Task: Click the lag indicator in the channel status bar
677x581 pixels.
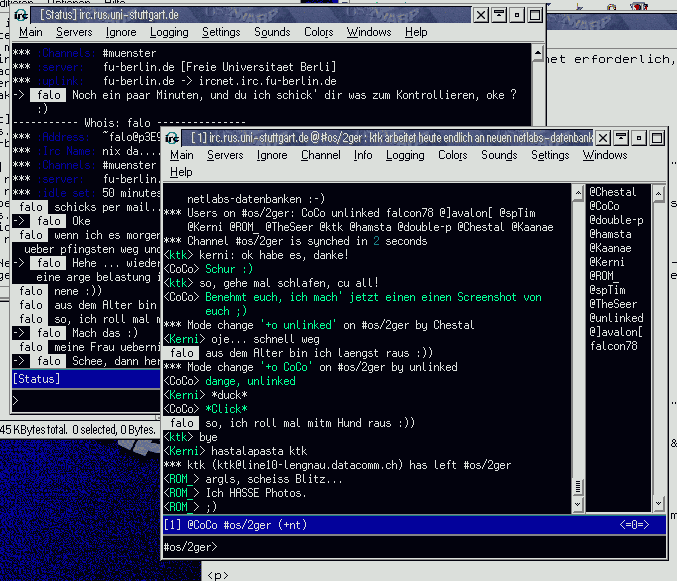Action: tap(634, 523)
